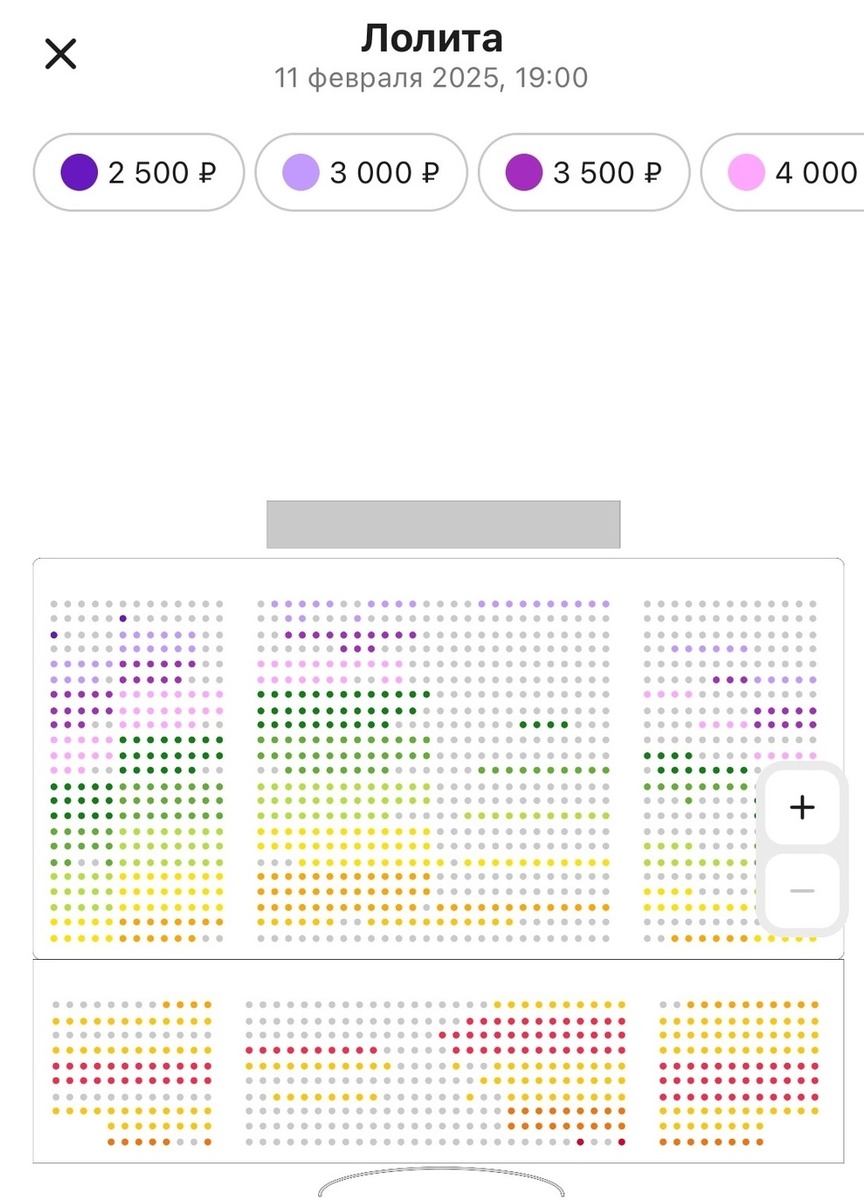Select the last dark crimson seat in bottom center row
The width and height of the screenshot is (864, 1200).
pos(621,1141)
